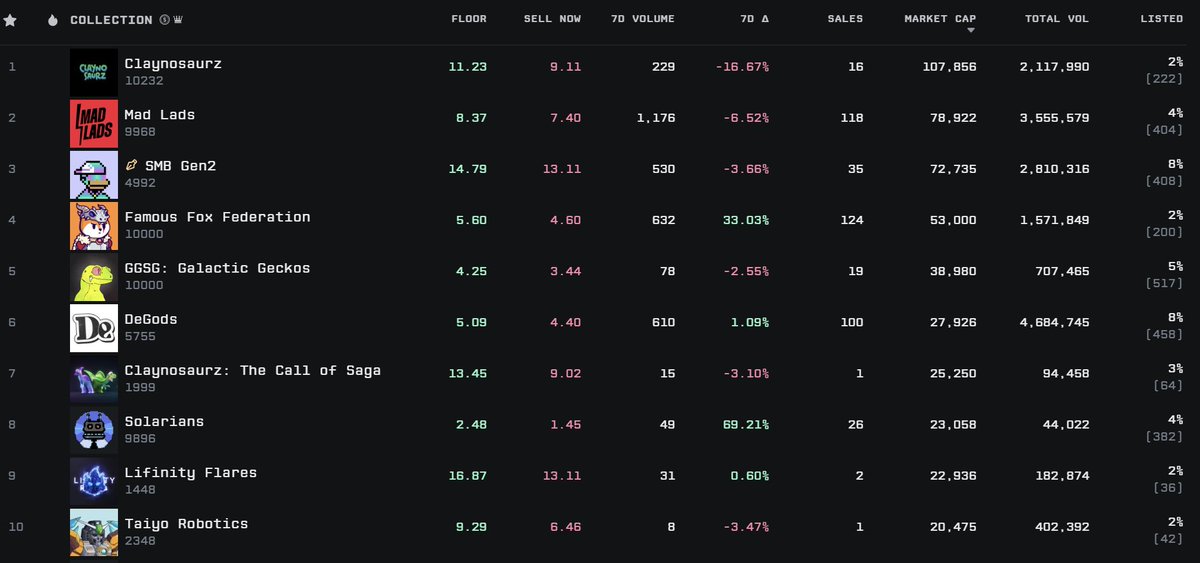
Task: Open the Galactic Geckos thumbnail
Action: pyautogui.click(x=94, y=277)
